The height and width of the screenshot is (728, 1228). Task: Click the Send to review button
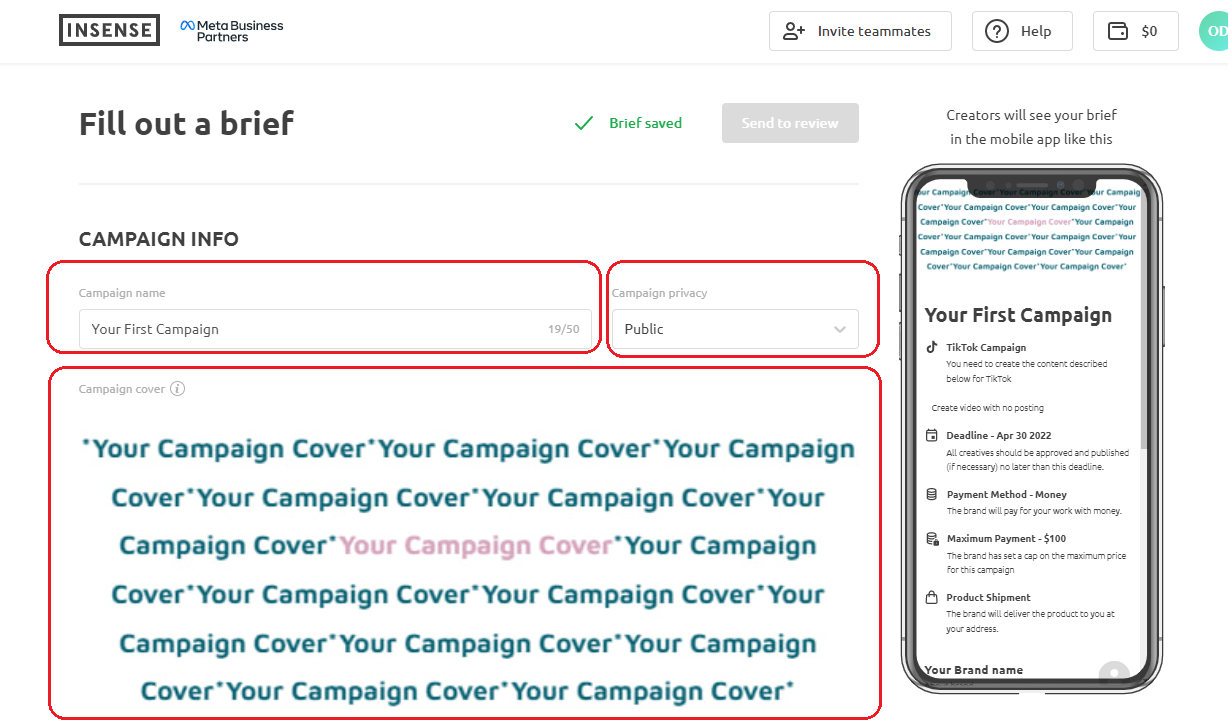[x=790, y=123]
